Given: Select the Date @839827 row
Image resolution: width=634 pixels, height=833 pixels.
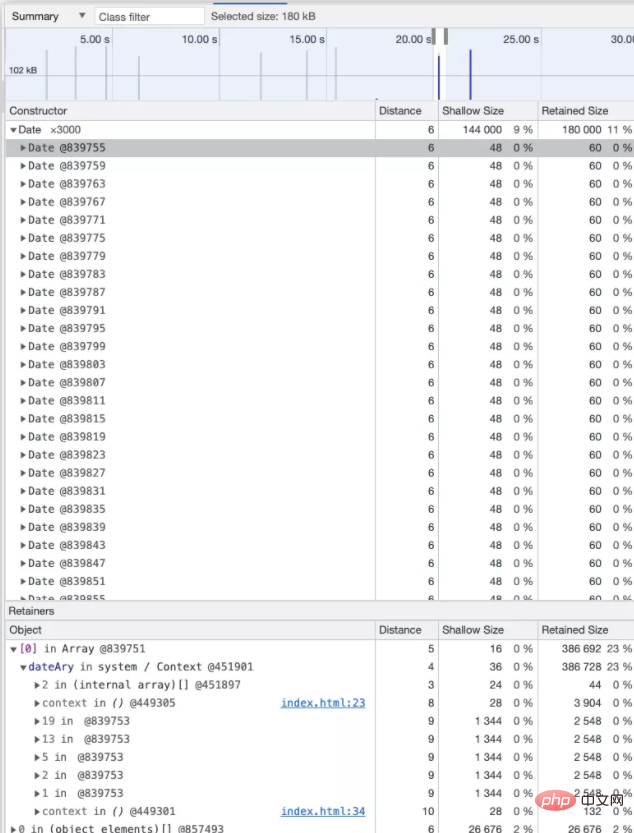Looking at the screenshot, I should [x=319, y=473].
